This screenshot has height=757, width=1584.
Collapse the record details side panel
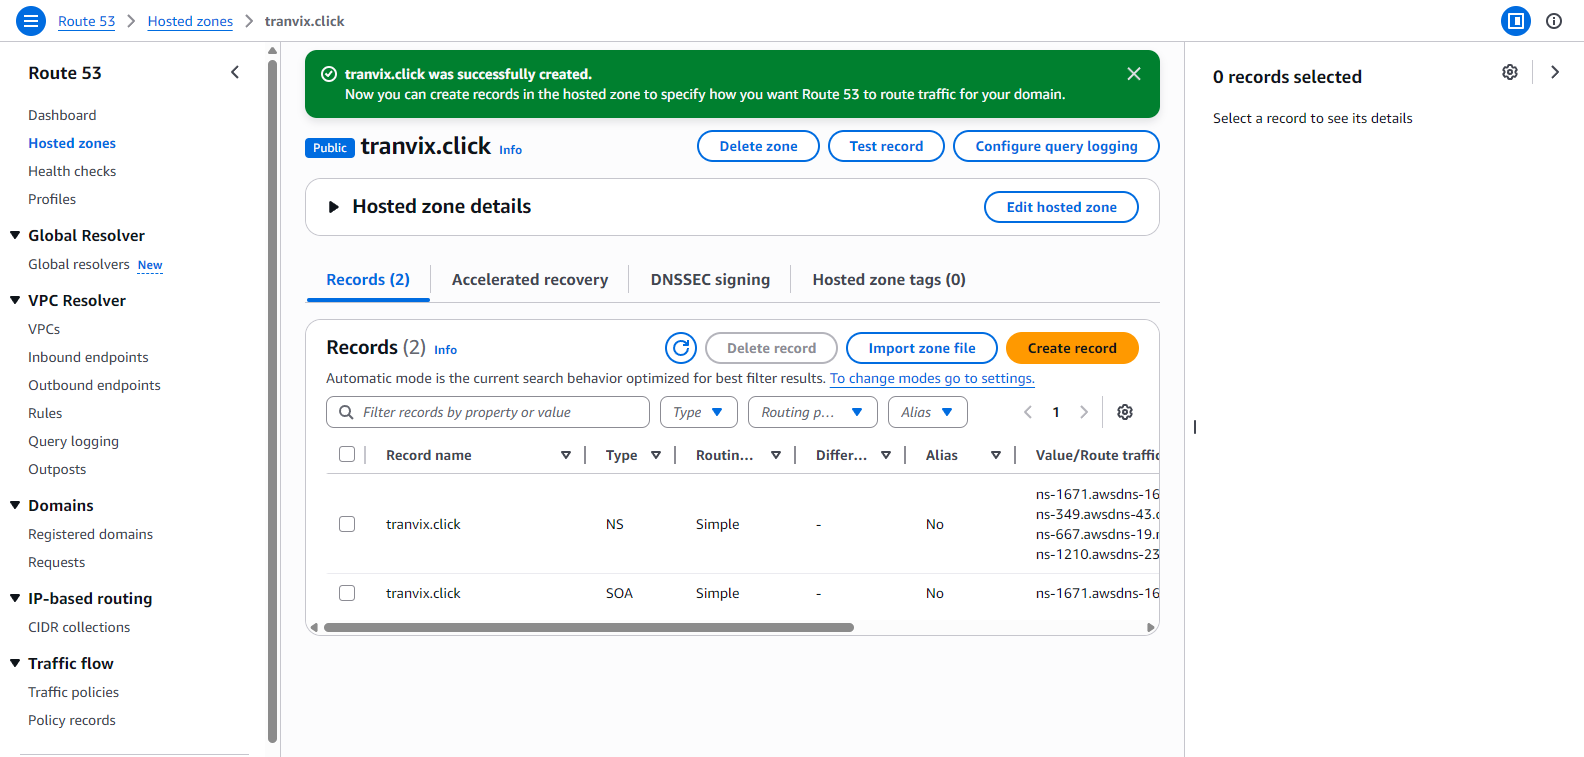click(1555, 72)
